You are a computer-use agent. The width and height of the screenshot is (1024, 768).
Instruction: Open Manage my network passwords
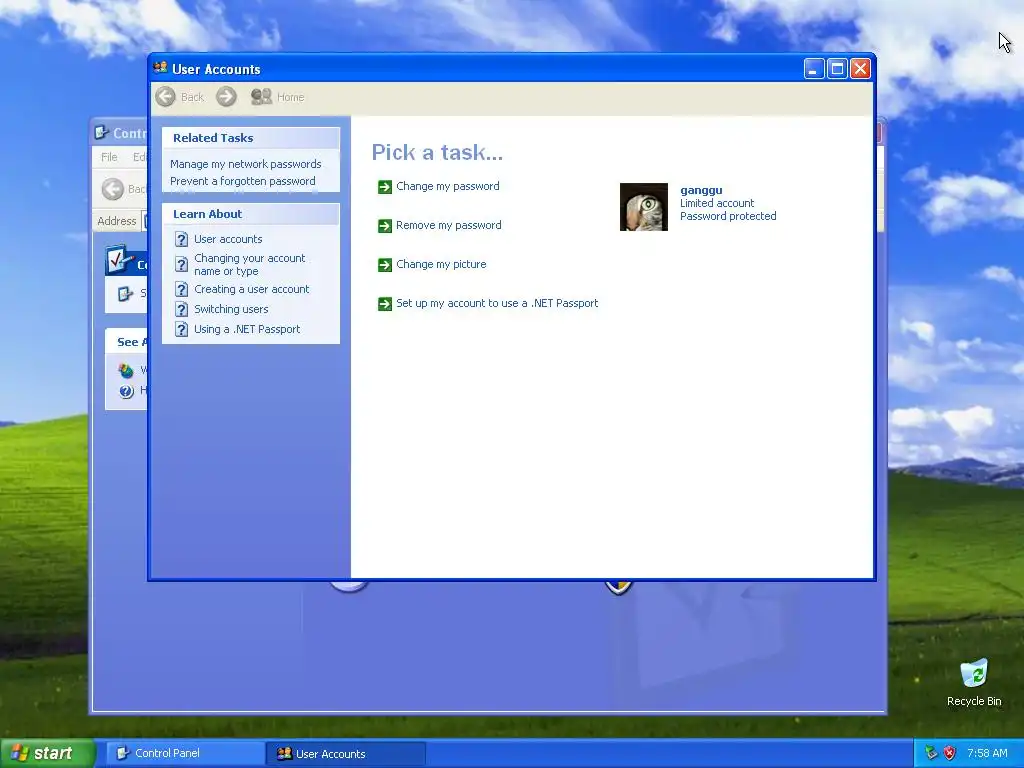click(246, 164)
